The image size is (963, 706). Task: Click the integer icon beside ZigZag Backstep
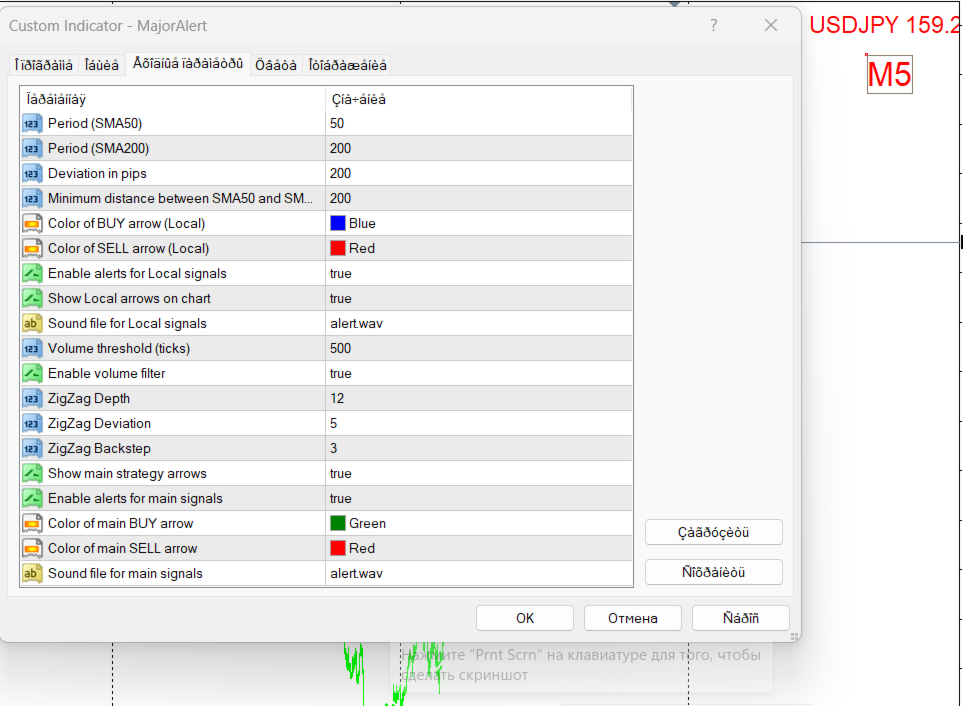point(32,449)
